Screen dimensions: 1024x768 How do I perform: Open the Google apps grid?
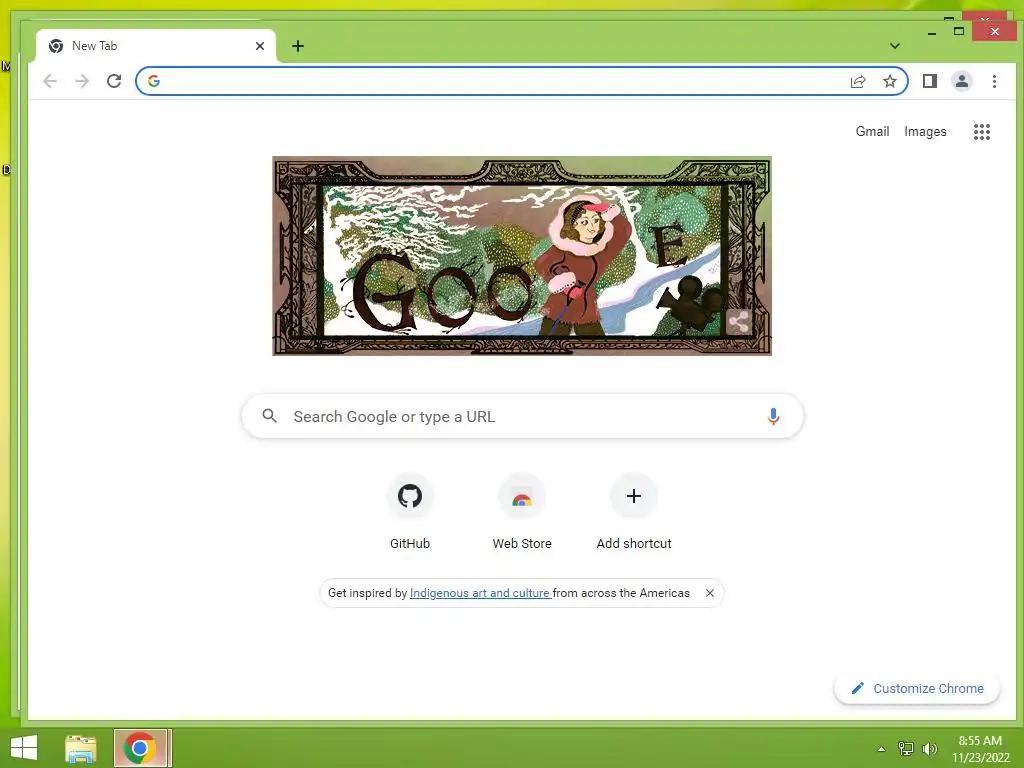(982, 132)
